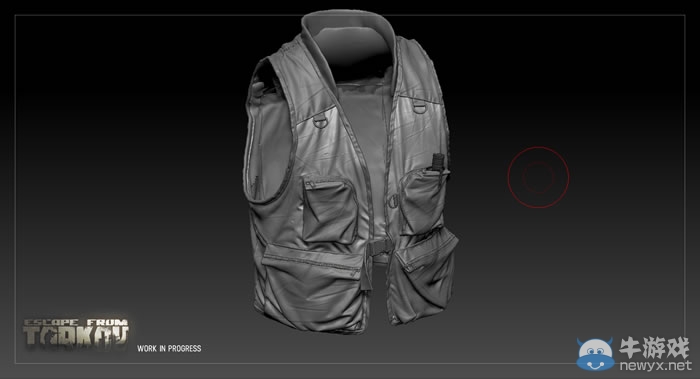Select the pocket holding the protruding tool
Screen dimensions: 700x379
point(422,202)
